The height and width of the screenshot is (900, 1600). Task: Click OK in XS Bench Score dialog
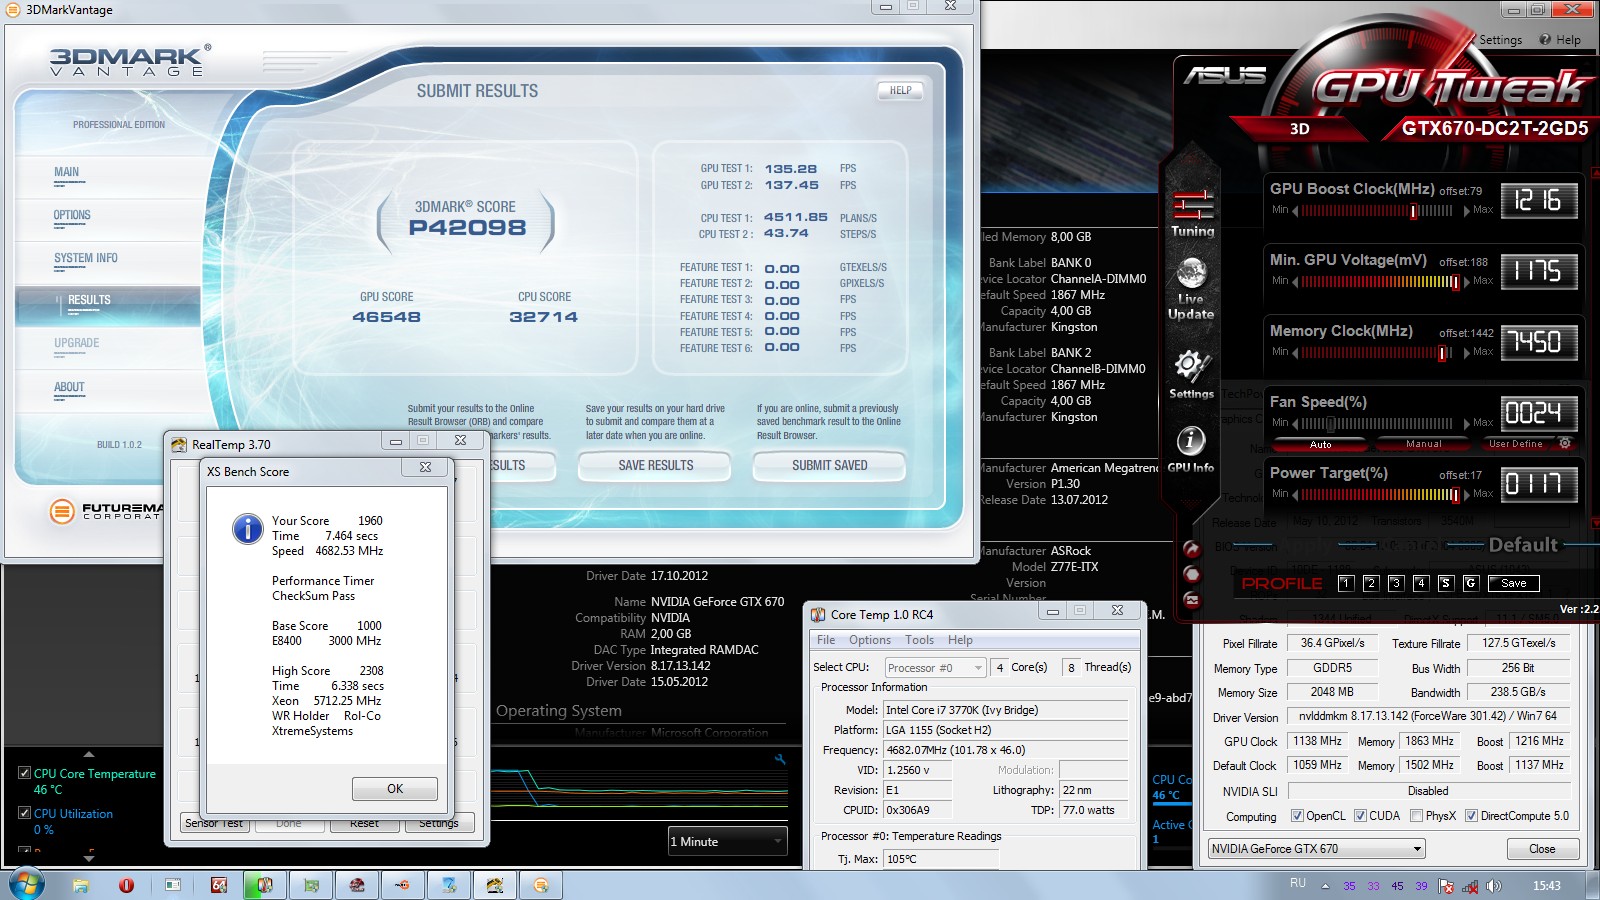coord(395,789)
